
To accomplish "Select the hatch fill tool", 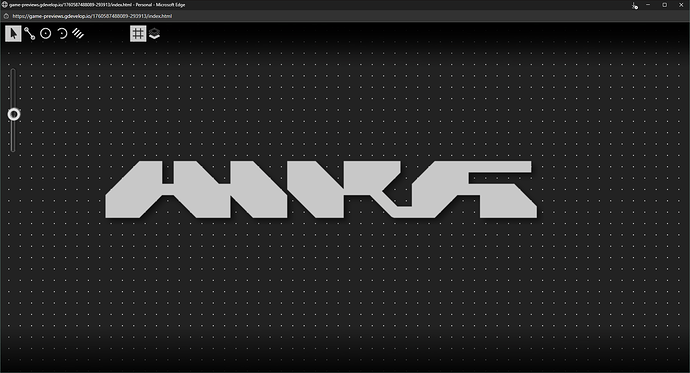I will tap(78, 33).
